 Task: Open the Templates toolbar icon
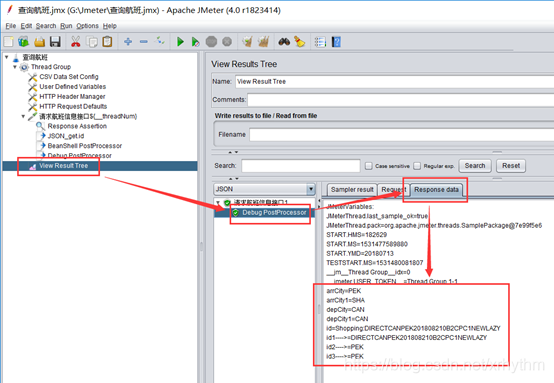(x=24, y=42)
